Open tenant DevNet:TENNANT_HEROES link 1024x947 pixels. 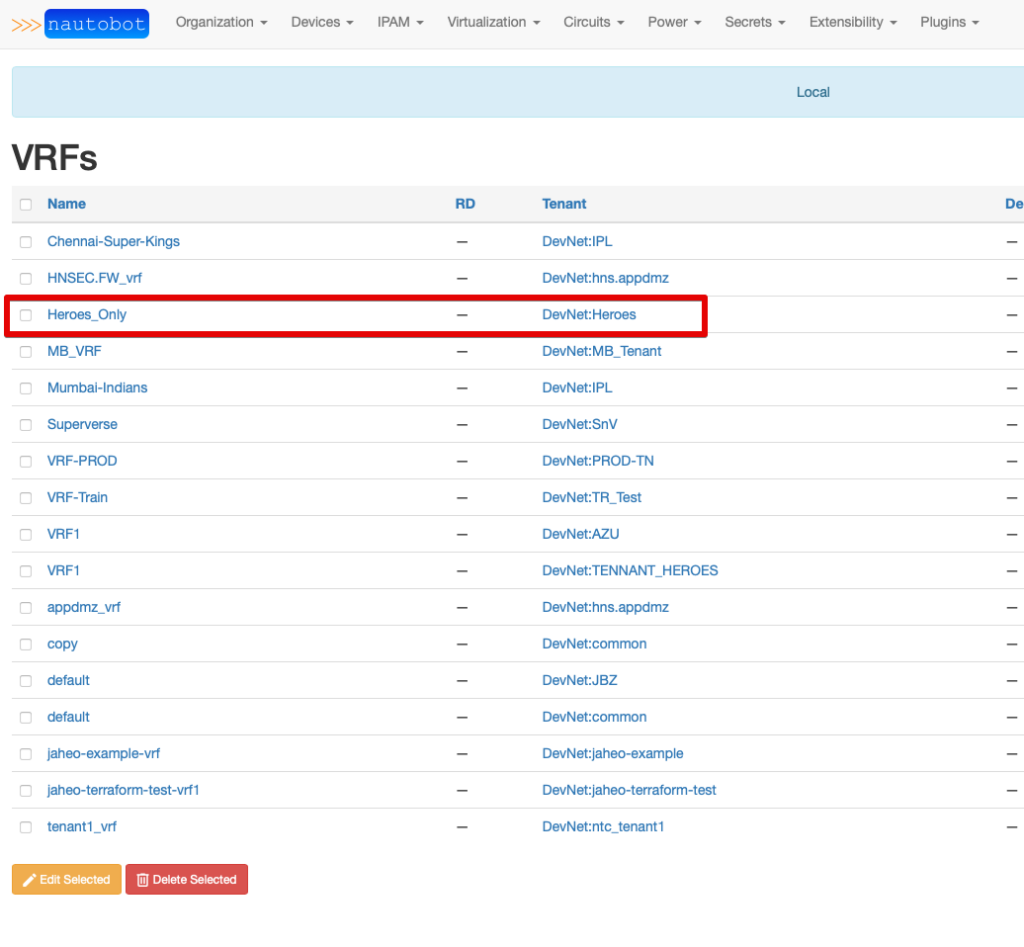coord(630,570)
